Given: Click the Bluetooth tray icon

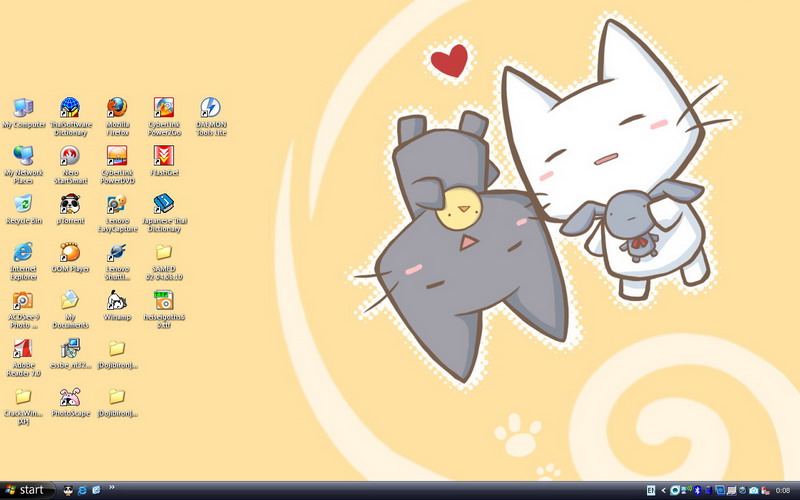Looking at the screenshot, I should pos(697,490).
